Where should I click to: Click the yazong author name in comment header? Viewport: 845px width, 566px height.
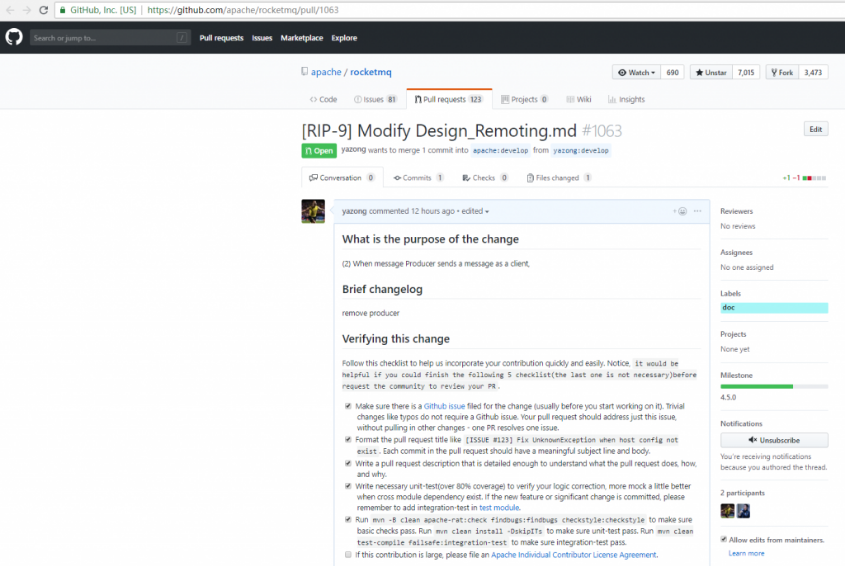[x=354, y=211]
